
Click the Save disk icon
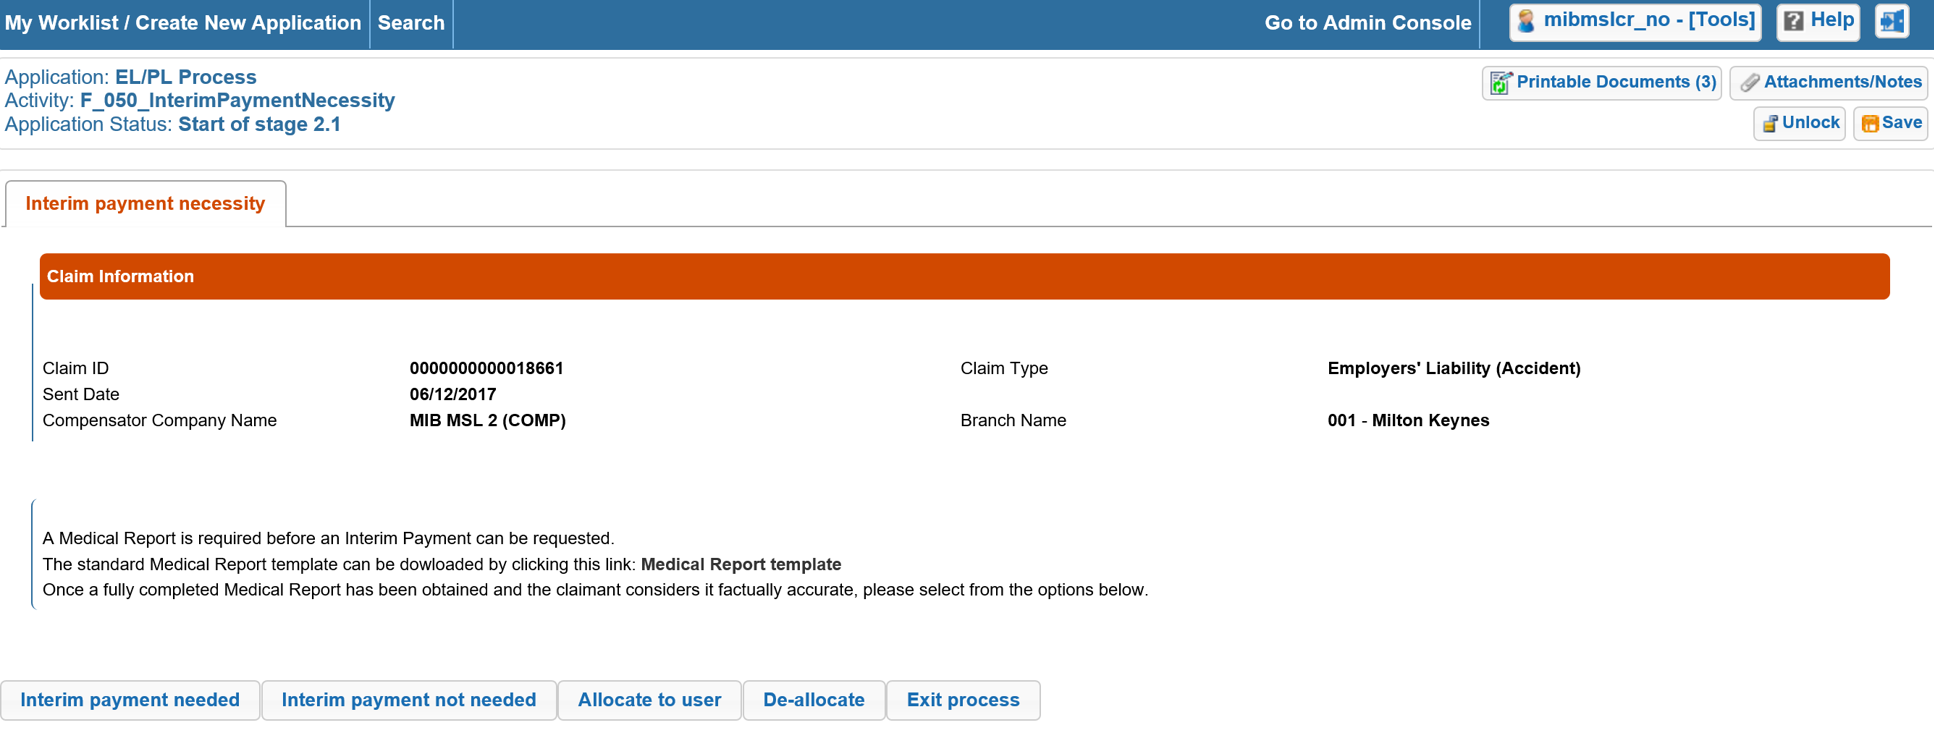tap(1869, 122)
